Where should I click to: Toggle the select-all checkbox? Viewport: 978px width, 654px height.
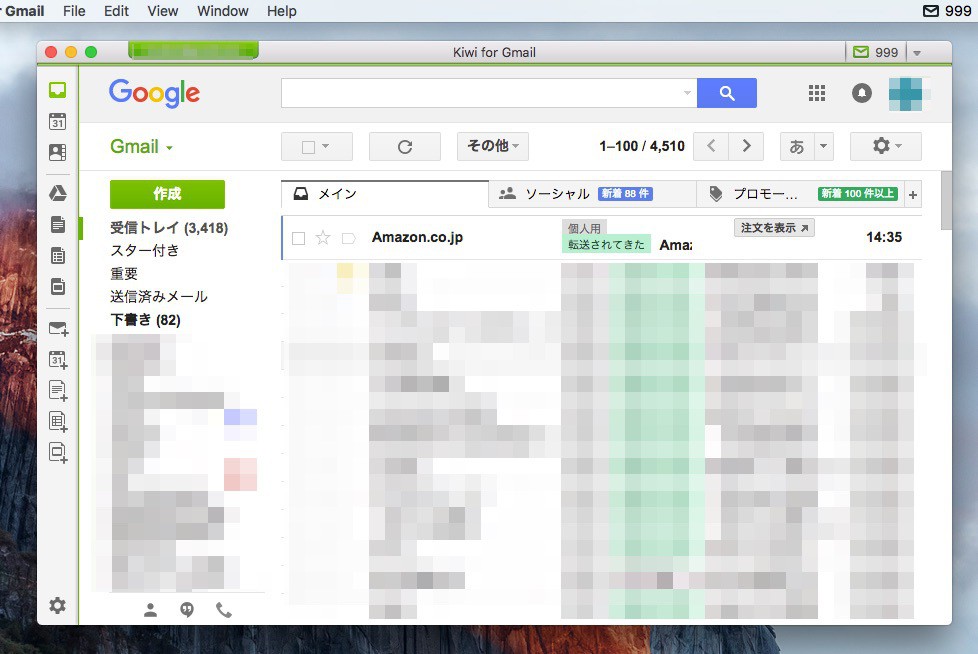pyautogui.click(x=308, y=147)
